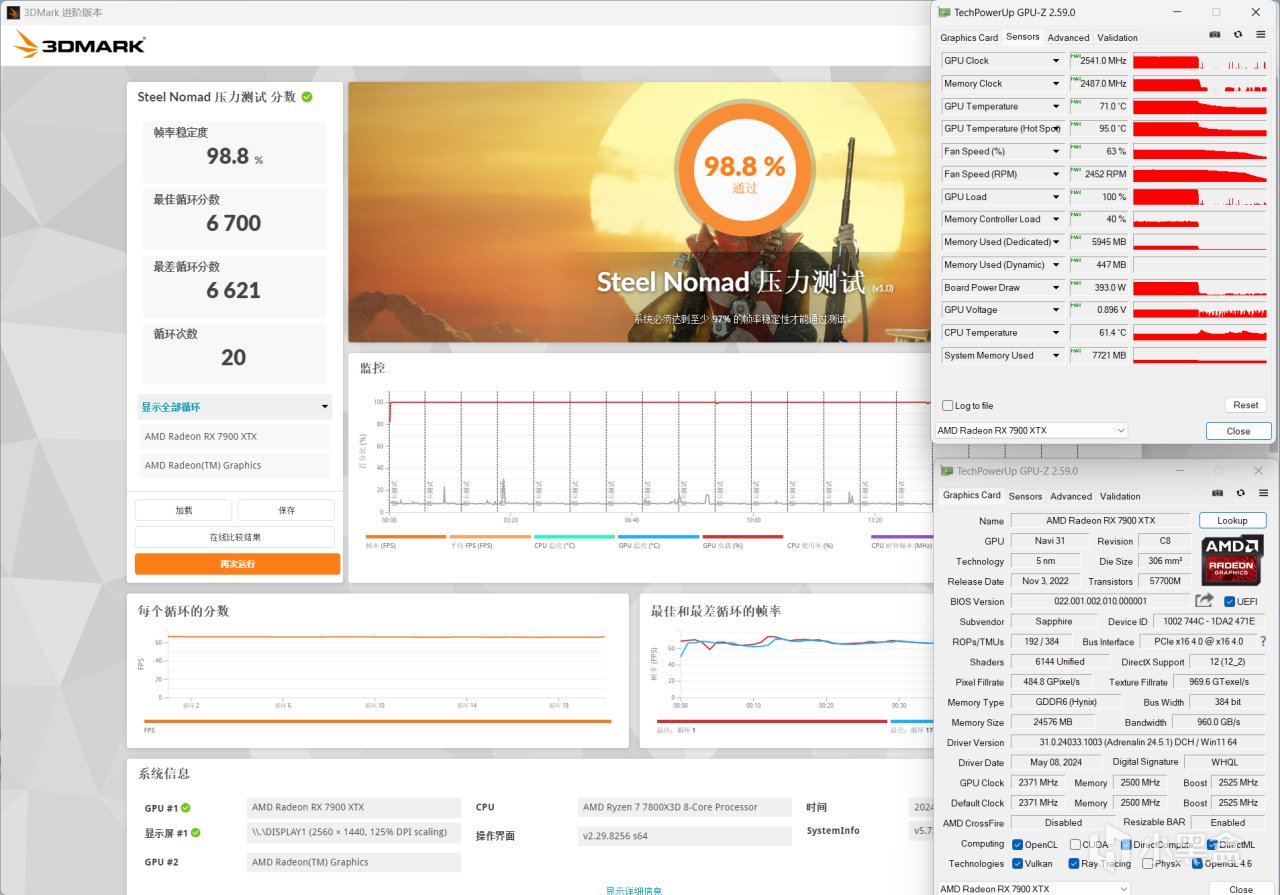The width and height of the screenshot is (1280, 895).
Task: Click the GPU Name field in Graphics Card window
Action: click(1100, 520)
